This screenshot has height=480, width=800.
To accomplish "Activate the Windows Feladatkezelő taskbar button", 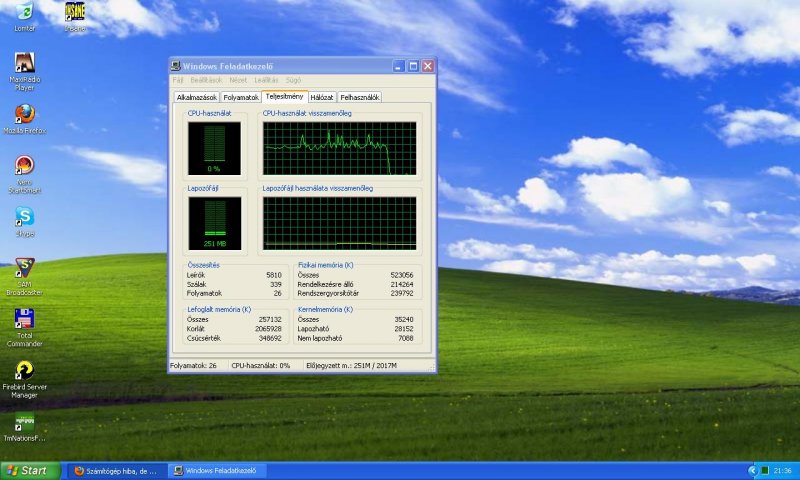I will point(217,471).
